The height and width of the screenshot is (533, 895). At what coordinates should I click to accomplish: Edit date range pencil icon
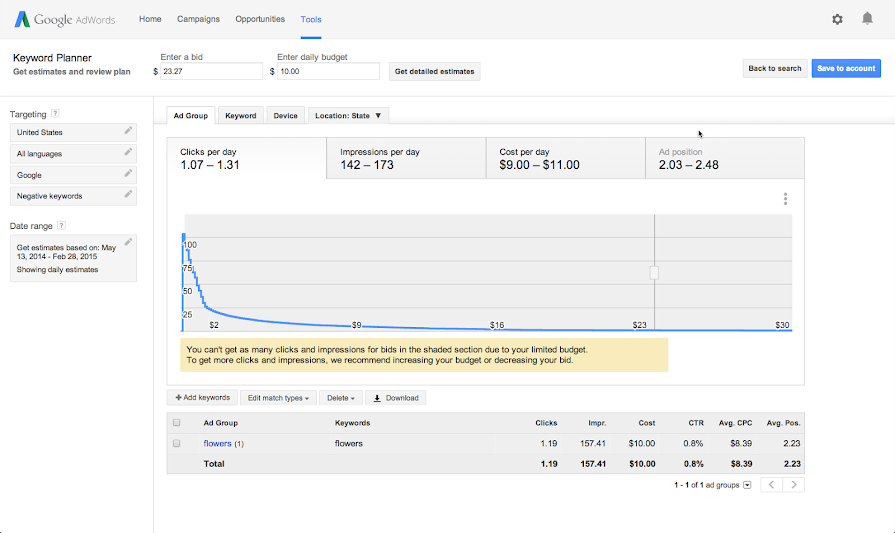pyautogui.click(x=128, y=242)
